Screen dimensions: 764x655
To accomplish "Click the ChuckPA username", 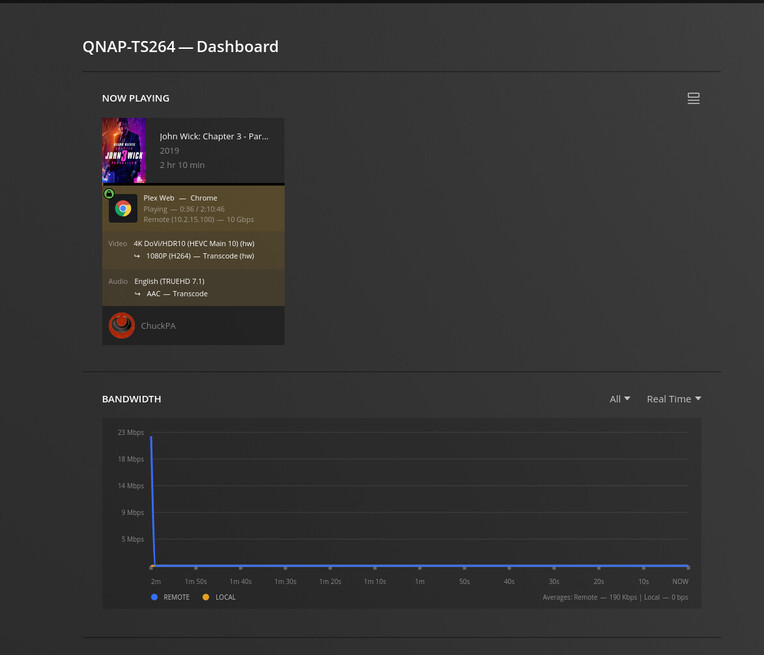I will (158, 326).
